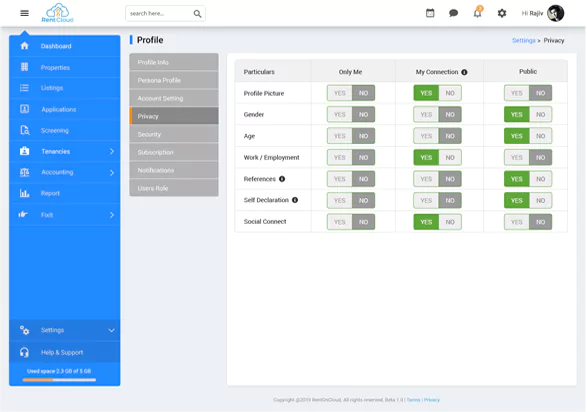This screenshot has height=412, width=587.
Task: Open the chat messages icon
Action: pos(453,13)
